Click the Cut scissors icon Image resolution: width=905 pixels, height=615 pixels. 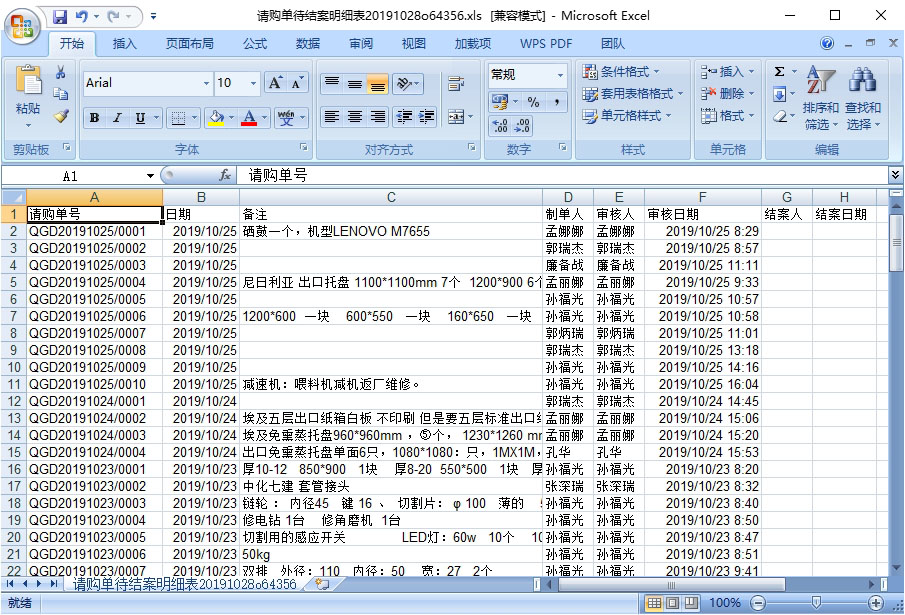tap(61, 72)
